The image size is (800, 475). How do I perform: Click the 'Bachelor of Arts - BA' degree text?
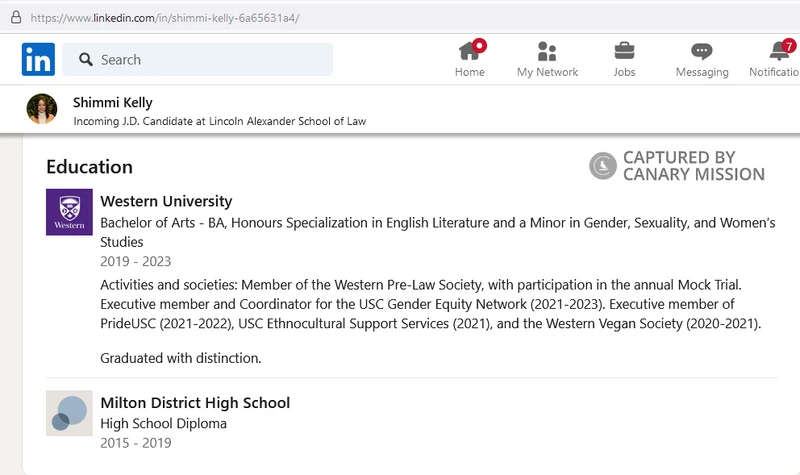pos(438,232)
